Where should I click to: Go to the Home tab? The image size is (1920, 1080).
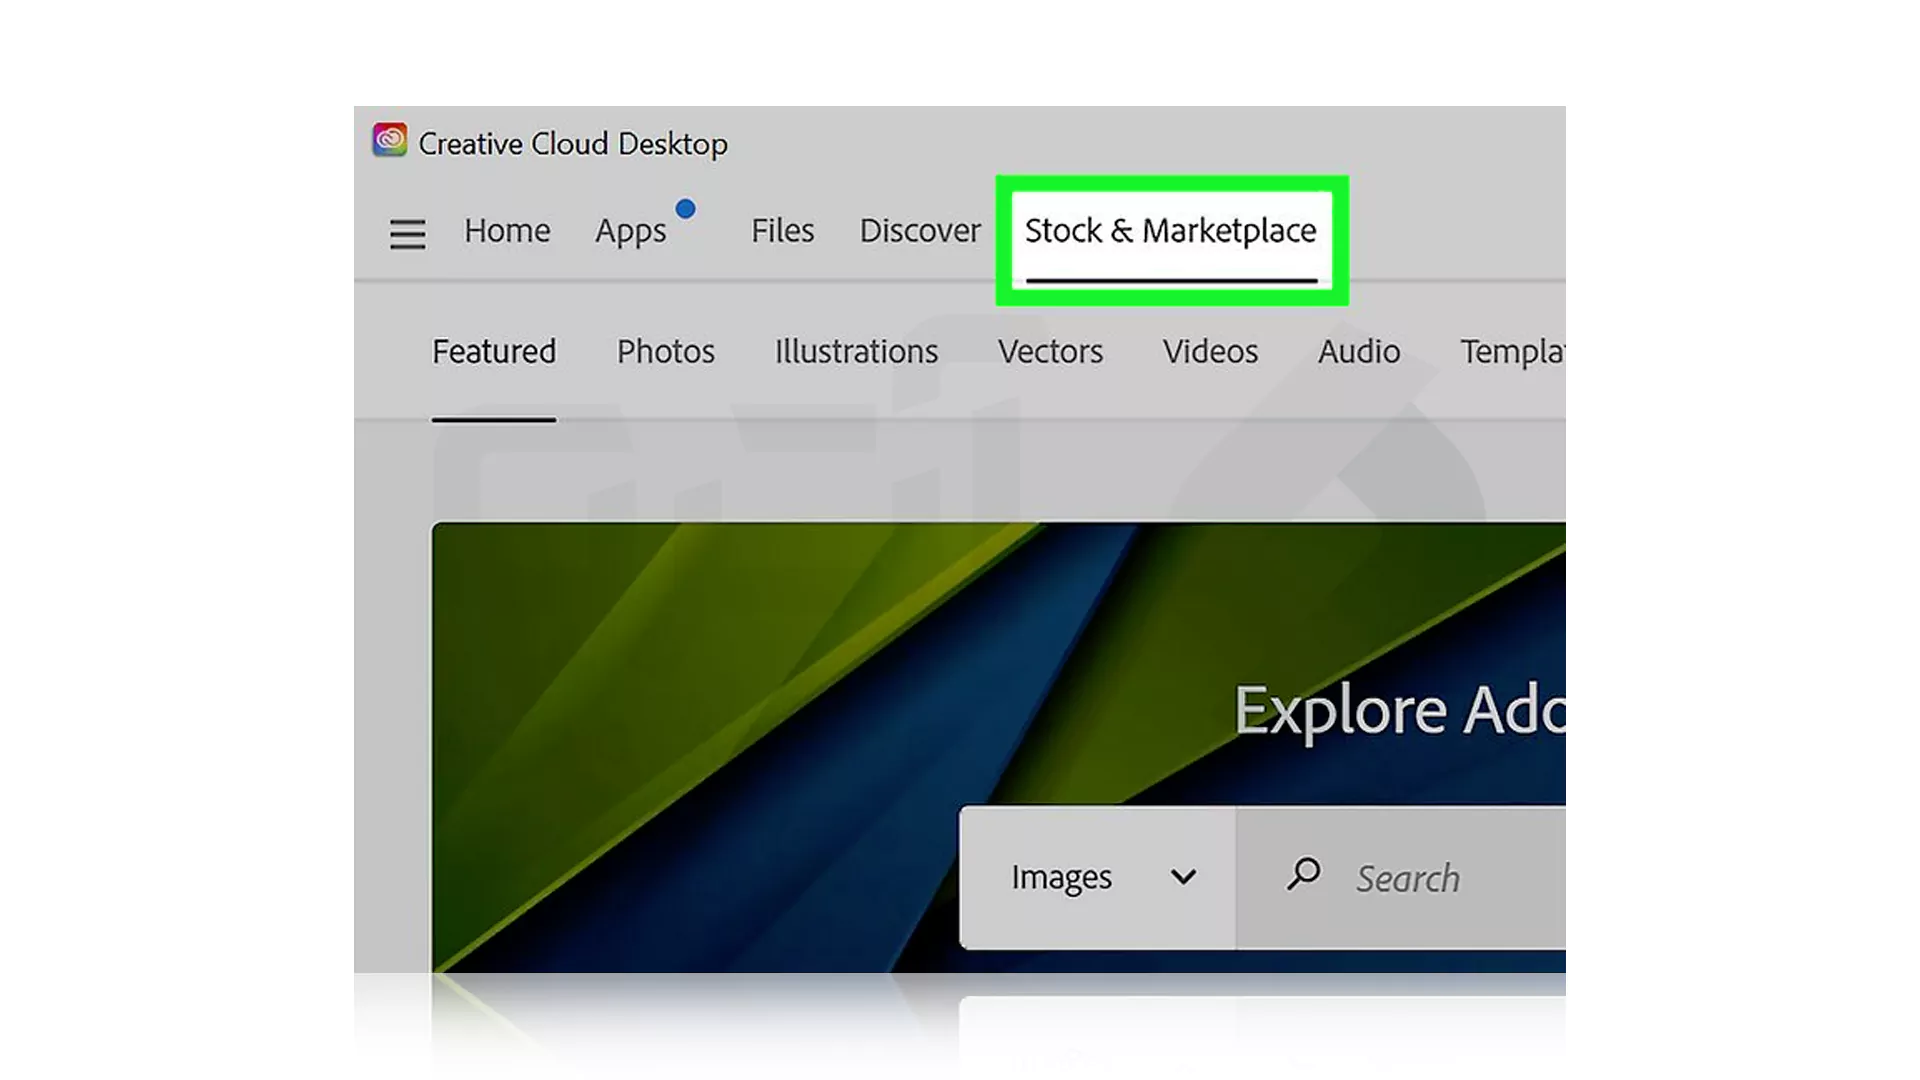point(507,231)
